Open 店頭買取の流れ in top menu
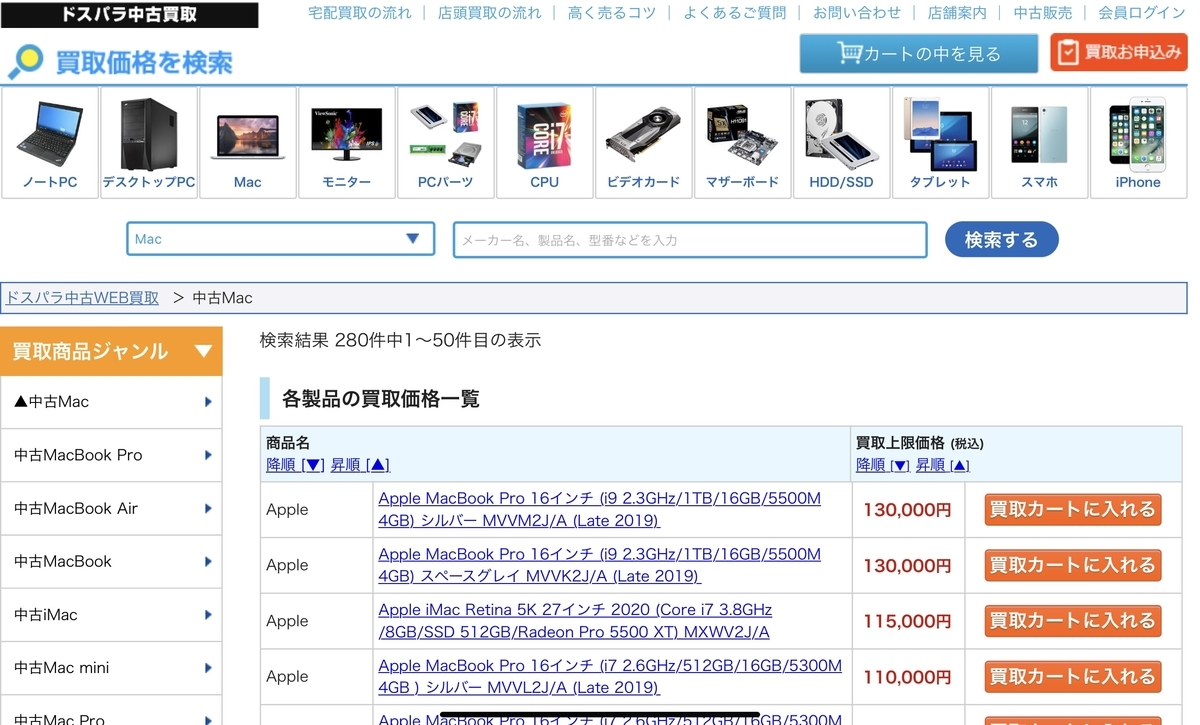 pyautogui.click(x=490, y=13)
